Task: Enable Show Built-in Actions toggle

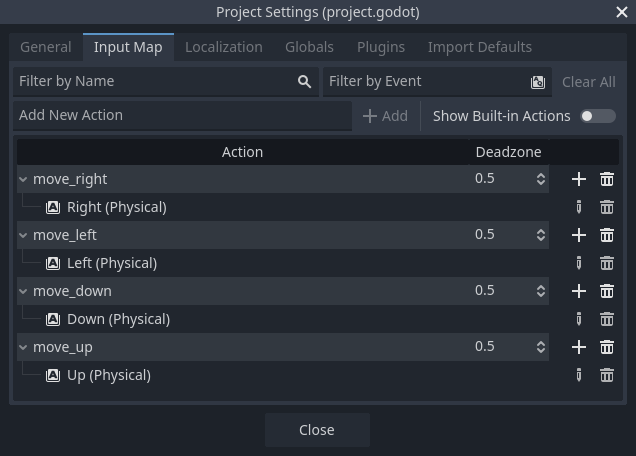Action: (597, 116)
